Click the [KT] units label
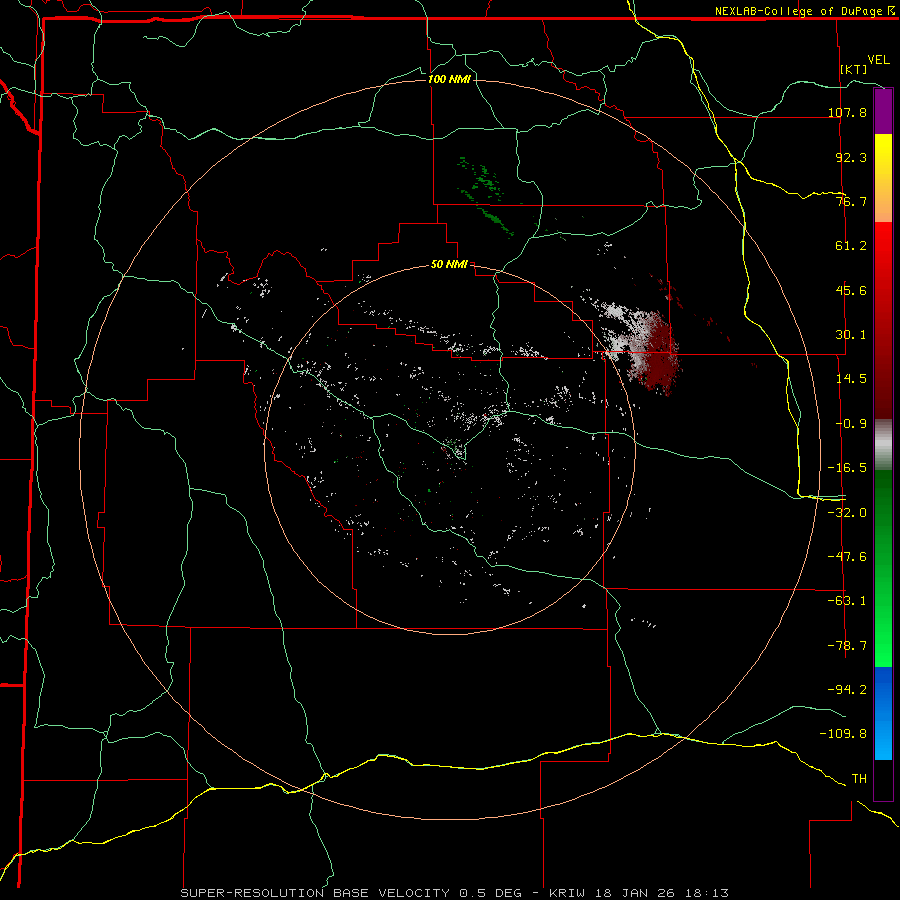 pyautogui.click(x=854, y=69)
